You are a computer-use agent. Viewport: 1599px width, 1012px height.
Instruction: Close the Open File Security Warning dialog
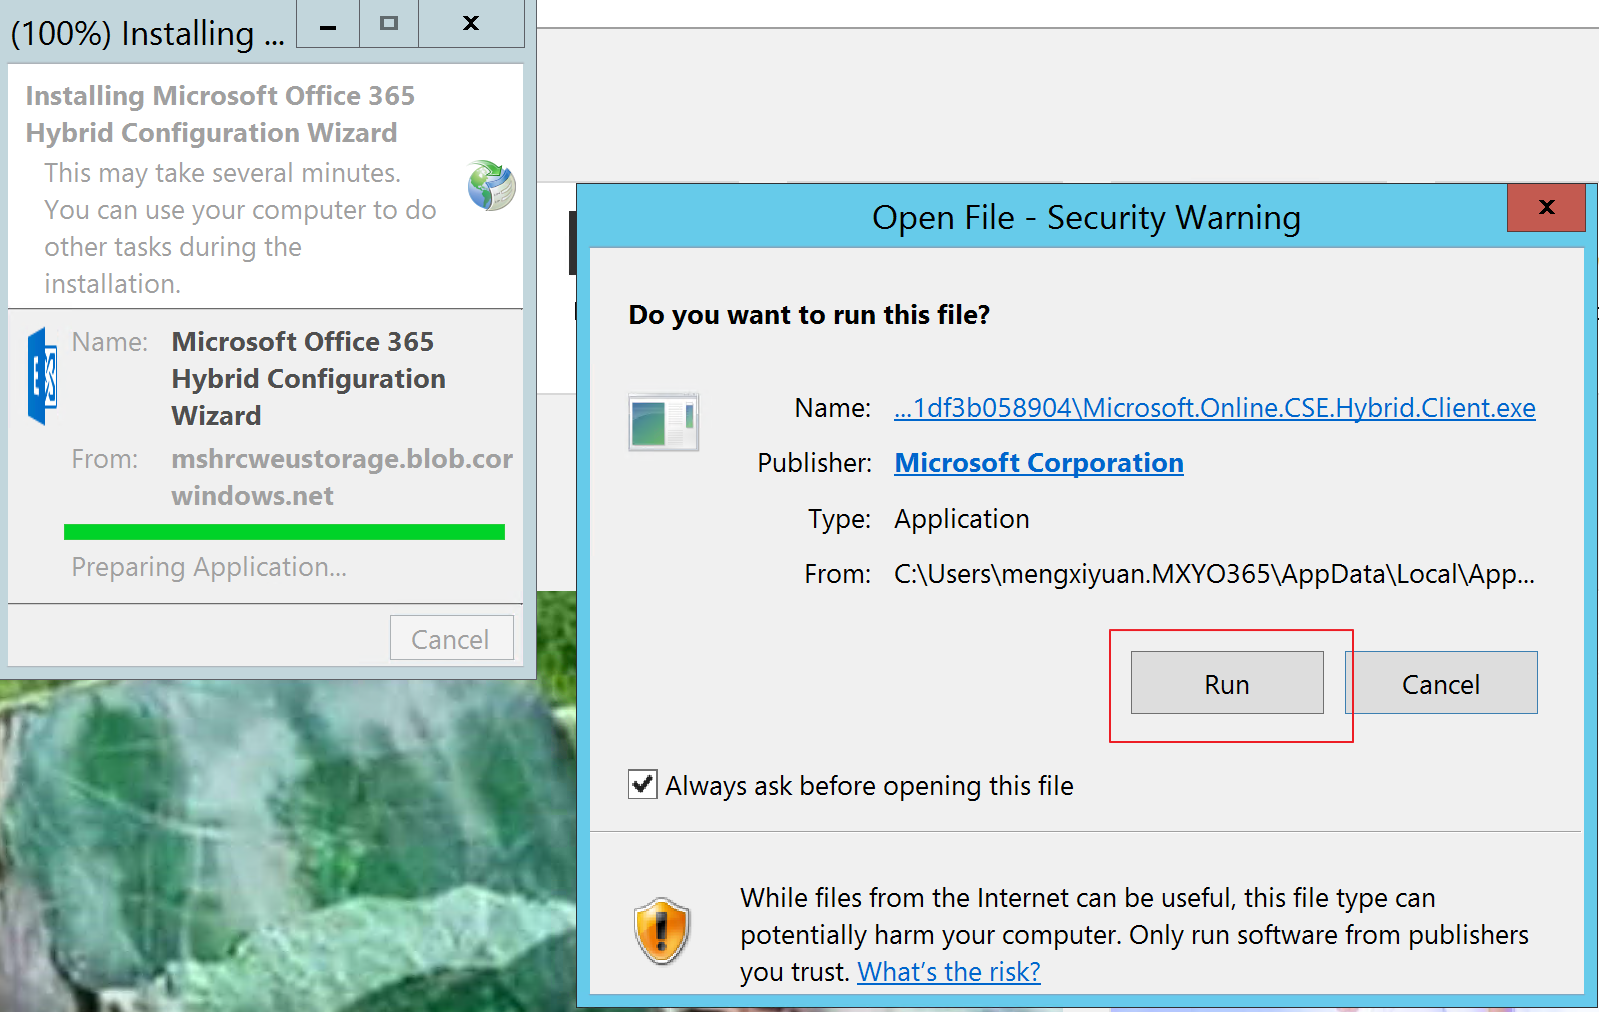click(1547, 207)
